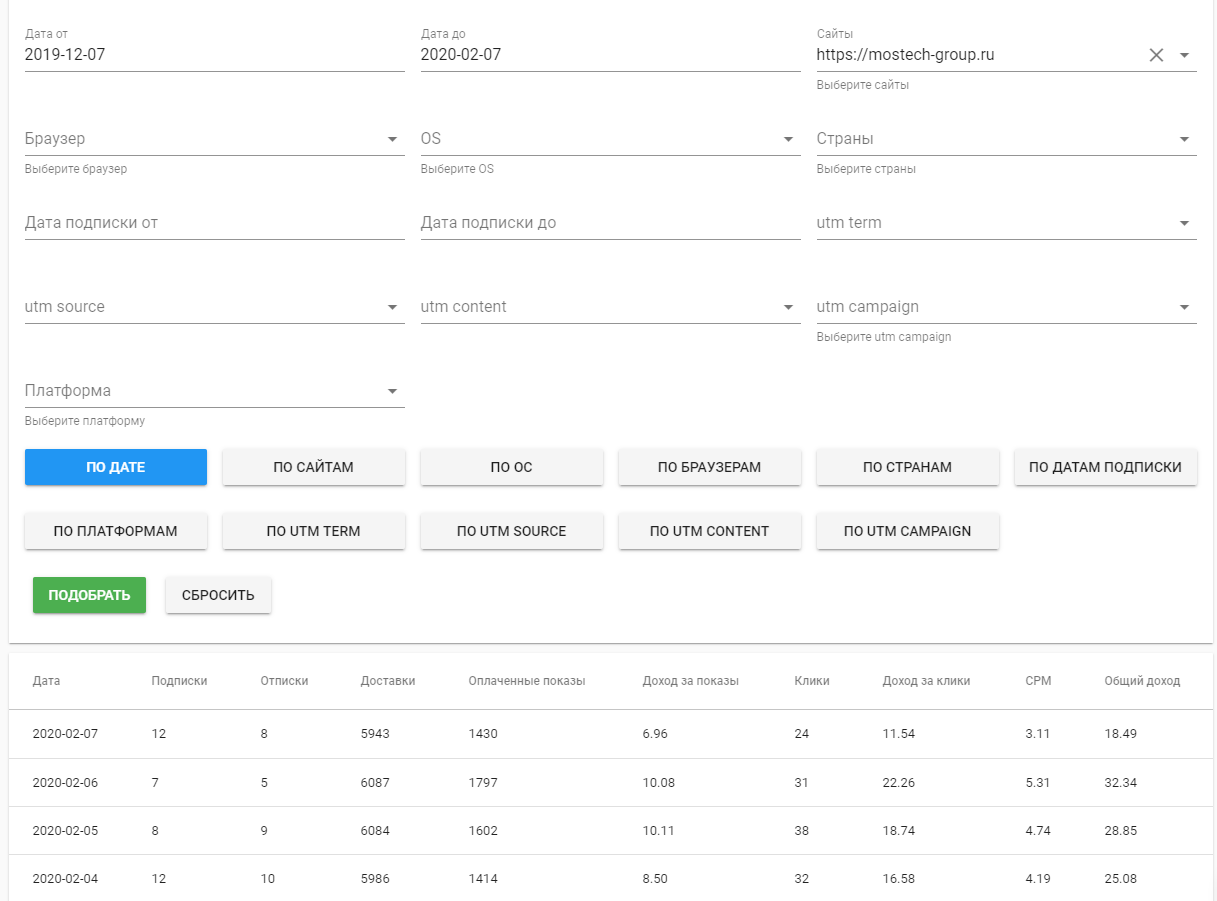Click the Общий доход column header
Screen dimensions: 1217x901
1142,681
